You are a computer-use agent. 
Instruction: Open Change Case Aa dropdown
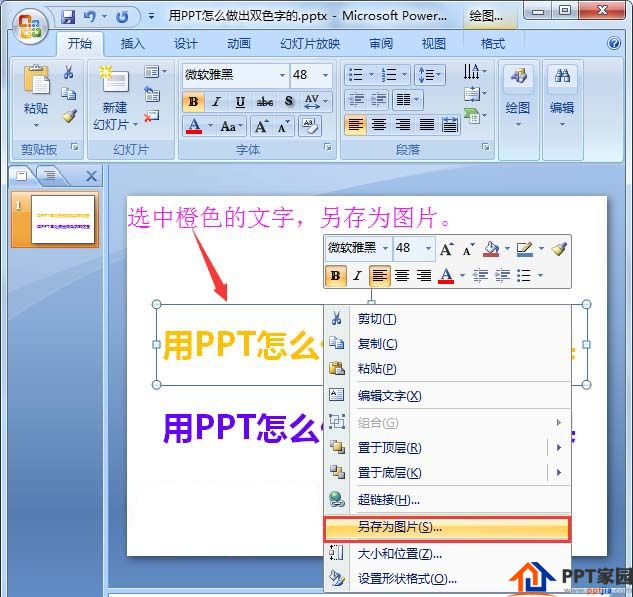(232, 127)
